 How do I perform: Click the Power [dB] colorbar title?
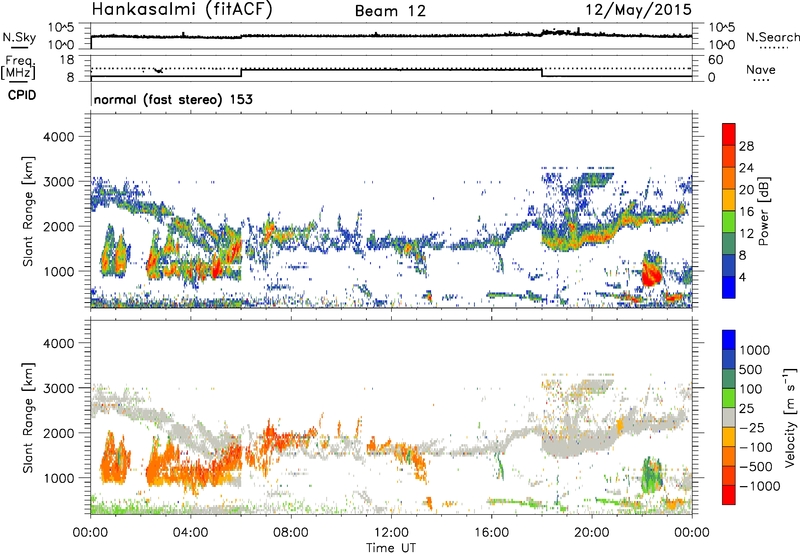pos(763,211)
